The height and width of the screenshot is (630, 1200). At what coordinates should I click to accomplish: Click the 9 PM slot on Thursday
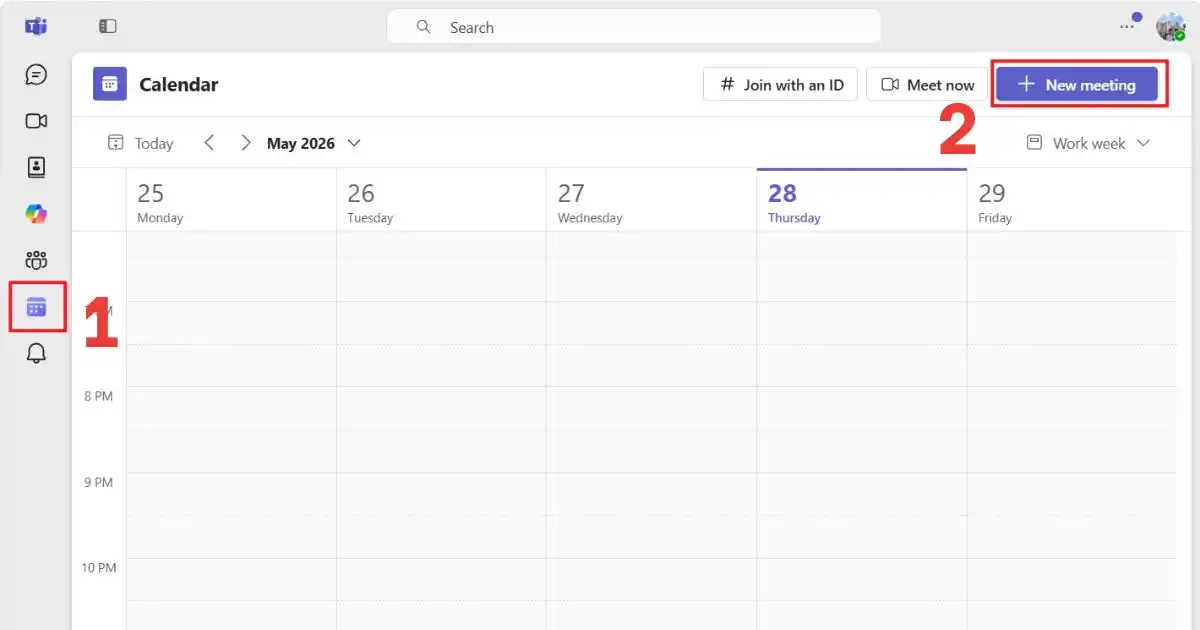pos(862,494)
